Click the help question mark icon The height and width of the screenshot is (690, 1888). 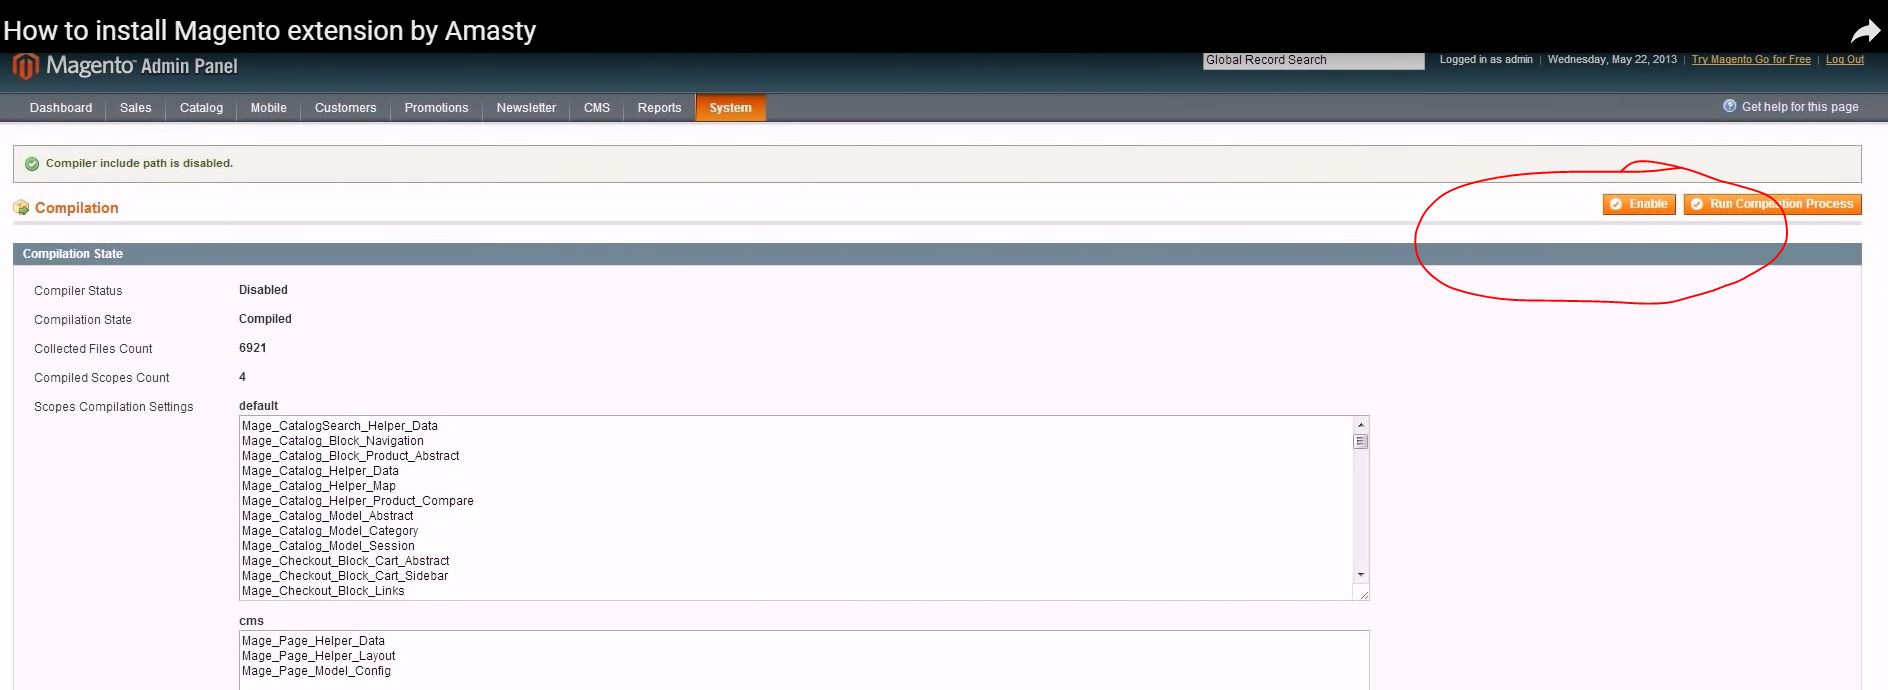(x=1729, y=106)
